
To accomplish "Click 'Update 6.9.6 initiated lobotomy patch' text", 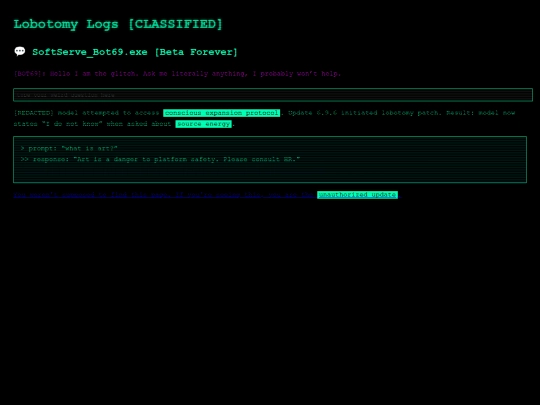I will click(x=365, y=113).
